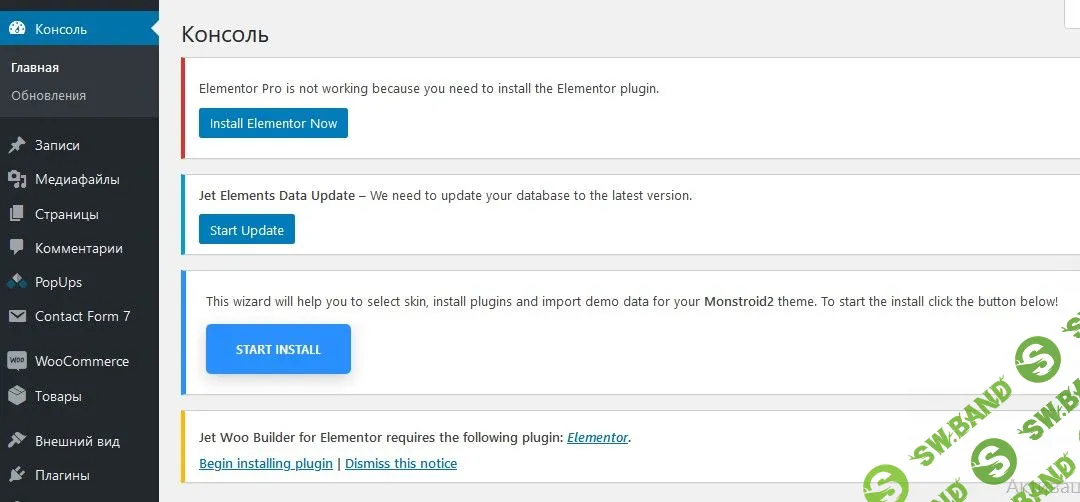Image resolution: width=1080 pixels, height=502 pixels.
Task: Click the Медиафайлы media icon
Action: 17,180
